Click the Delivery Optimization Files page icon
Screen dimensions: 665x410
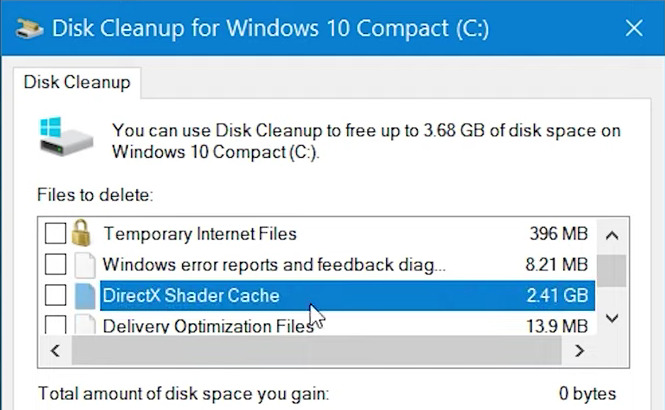84,324
